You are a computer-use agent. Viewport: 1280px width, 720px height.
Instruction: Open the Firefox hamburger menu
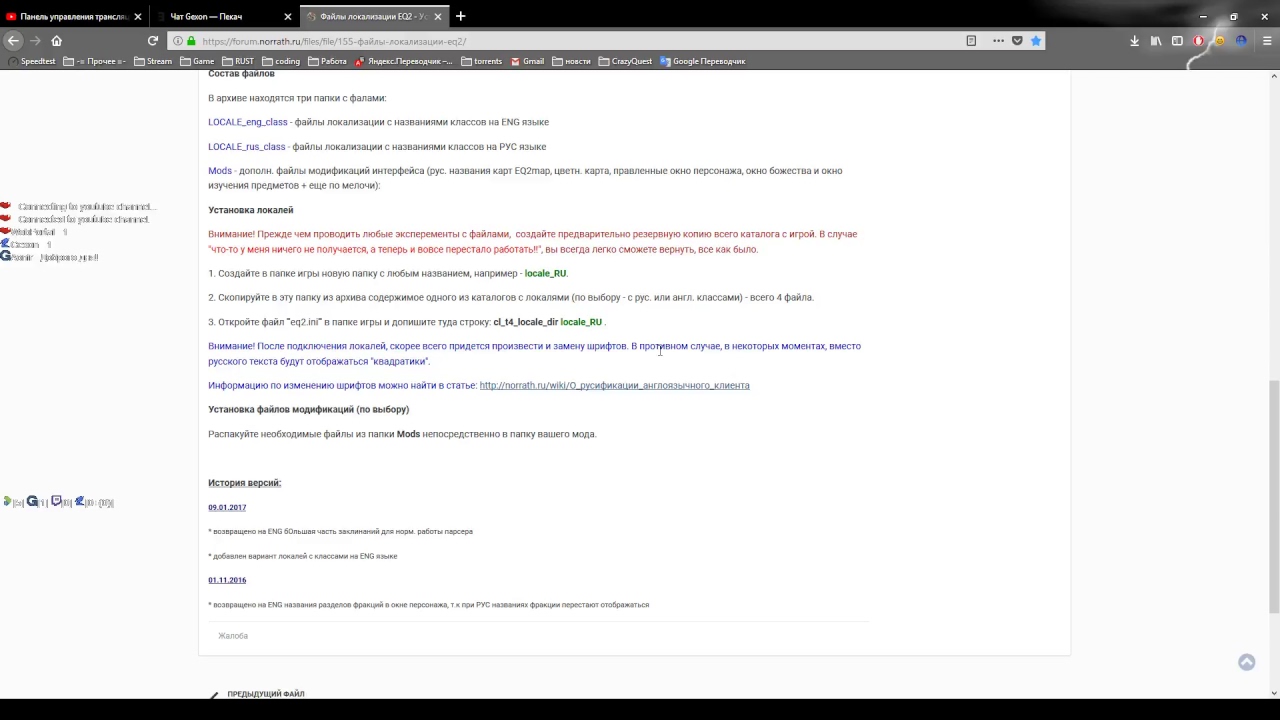pos(1267,41)
